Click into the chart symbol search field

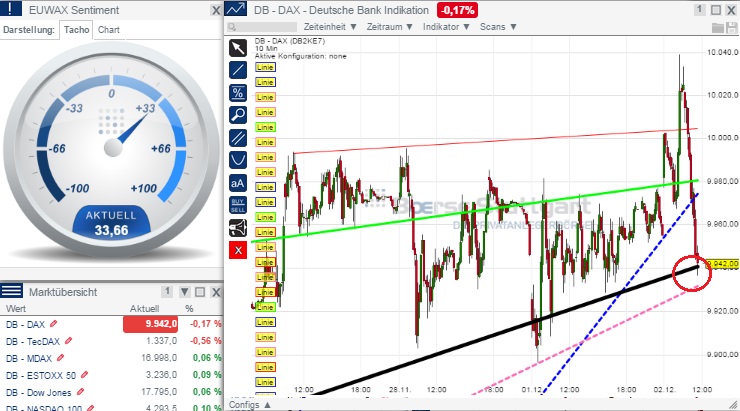[262, 27]
